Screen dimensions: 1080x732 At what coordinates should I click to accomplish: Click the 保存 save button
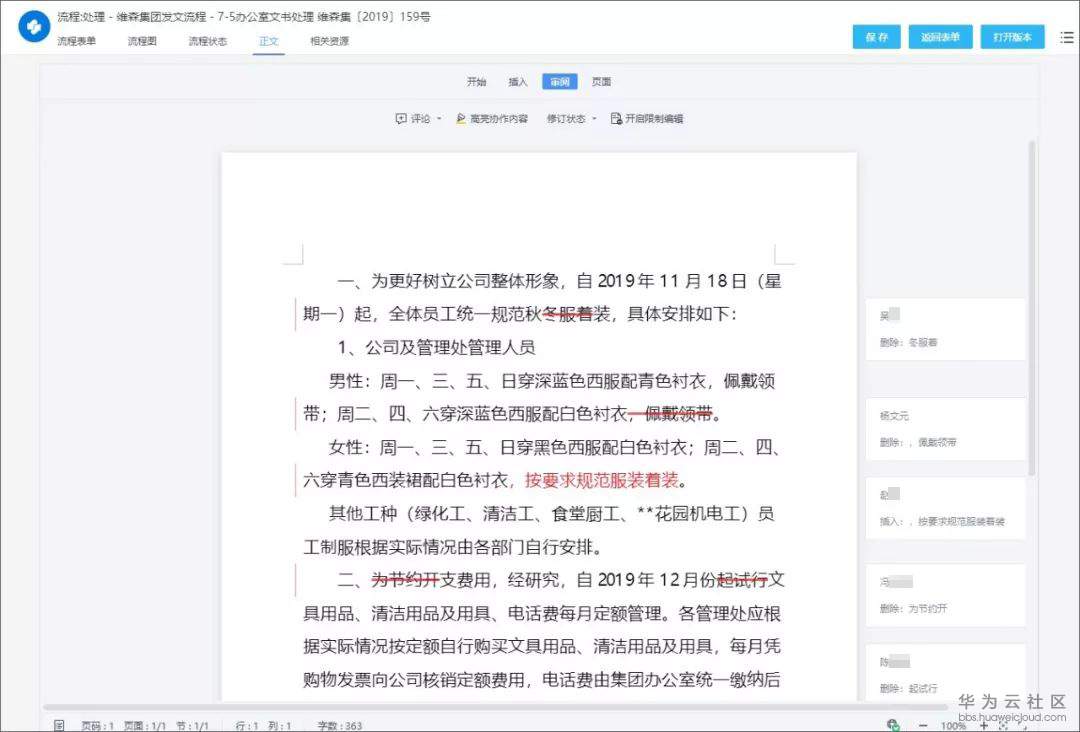(x=876, y=35)
